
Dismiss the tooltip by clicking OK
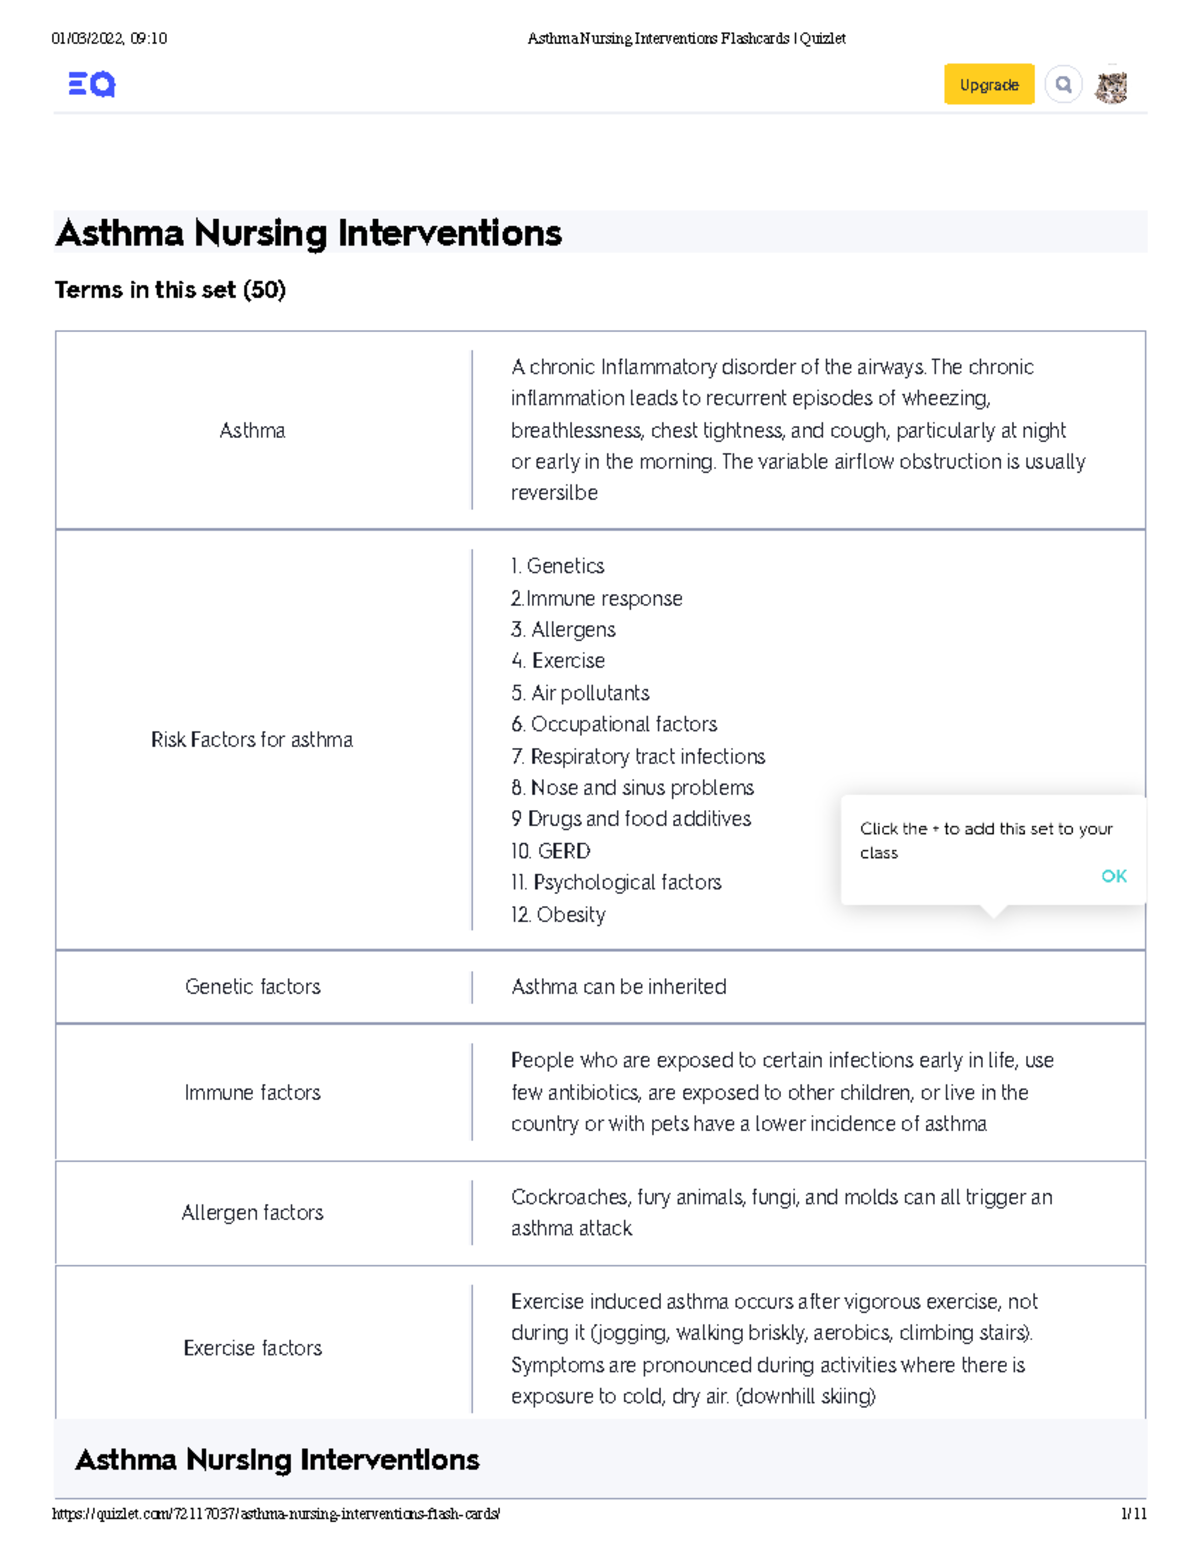pyautogui.click(x=1113, y=876)
